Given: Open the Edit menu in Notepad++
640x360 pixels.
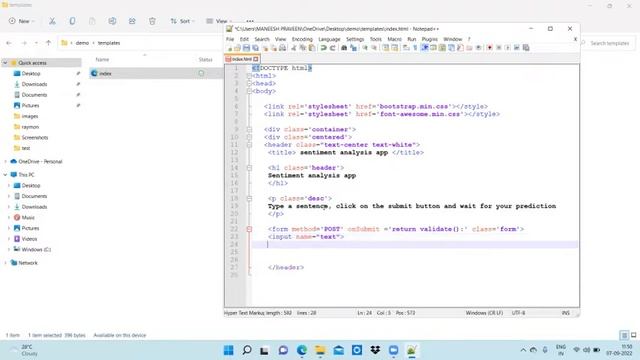Looking at the screenshot, I should [244, 39].
